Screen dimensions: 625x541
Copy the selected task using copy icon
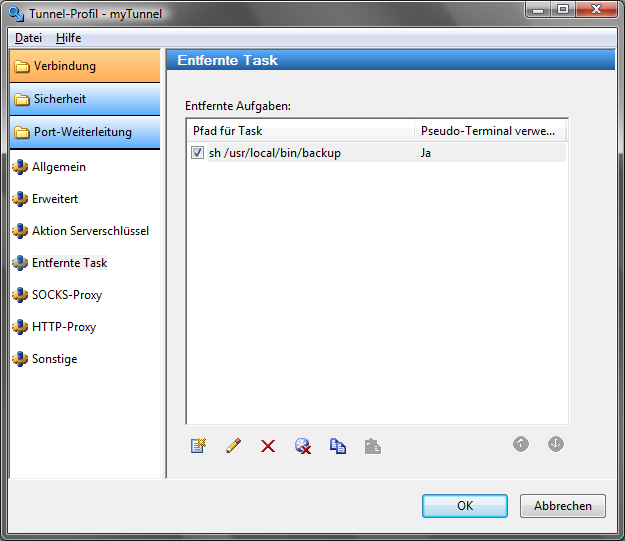pos(338,446)
